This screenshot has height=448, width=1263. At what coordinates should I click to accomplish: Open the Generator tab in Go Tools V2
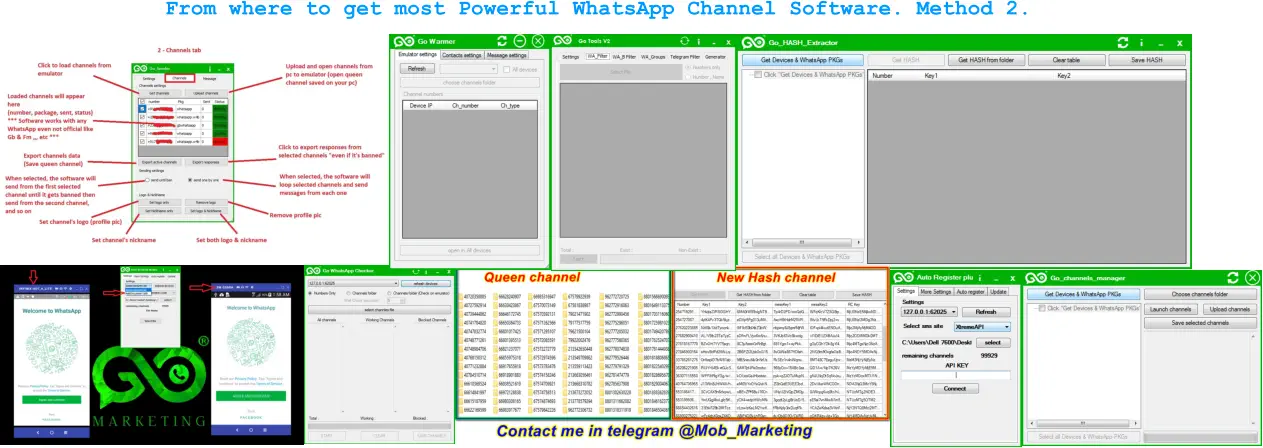tap(715, 57)
